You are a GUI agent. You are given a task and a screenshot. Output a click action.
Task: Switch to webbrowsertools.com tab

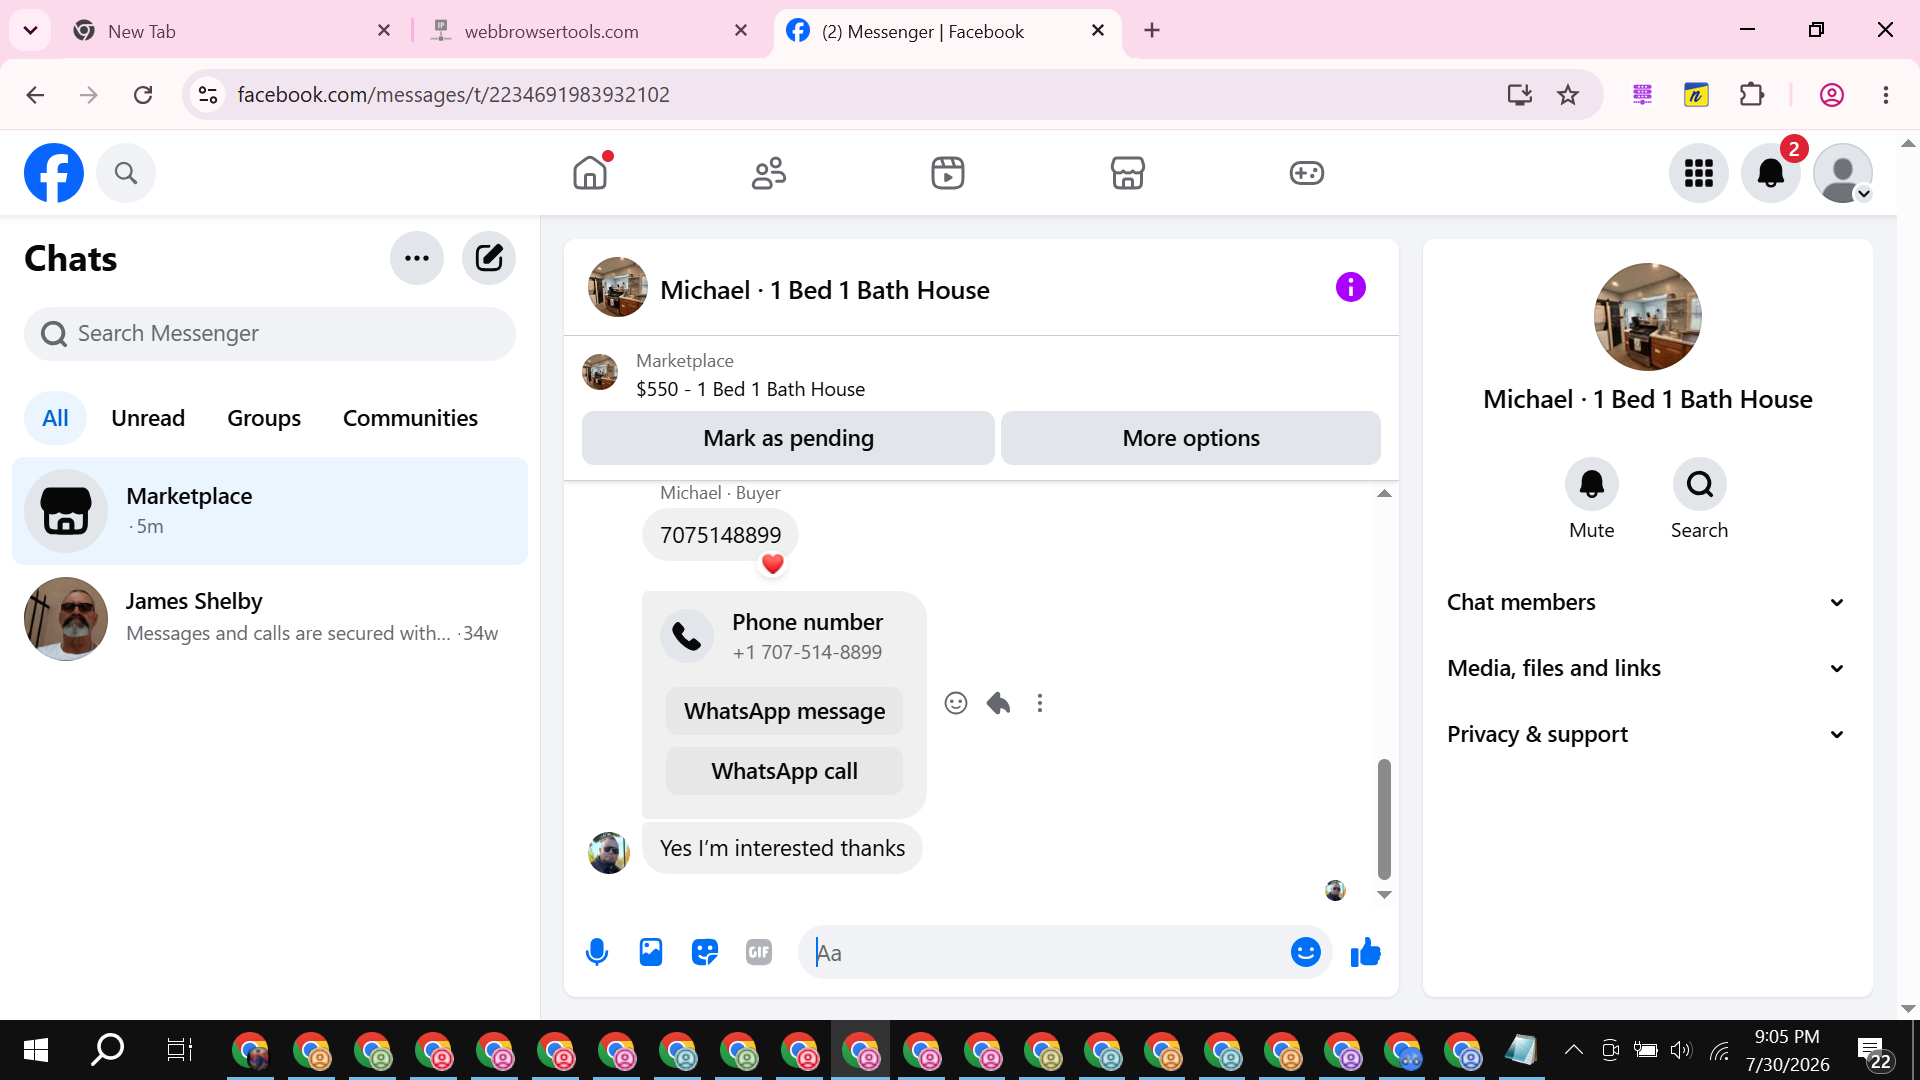pos(590,31)
